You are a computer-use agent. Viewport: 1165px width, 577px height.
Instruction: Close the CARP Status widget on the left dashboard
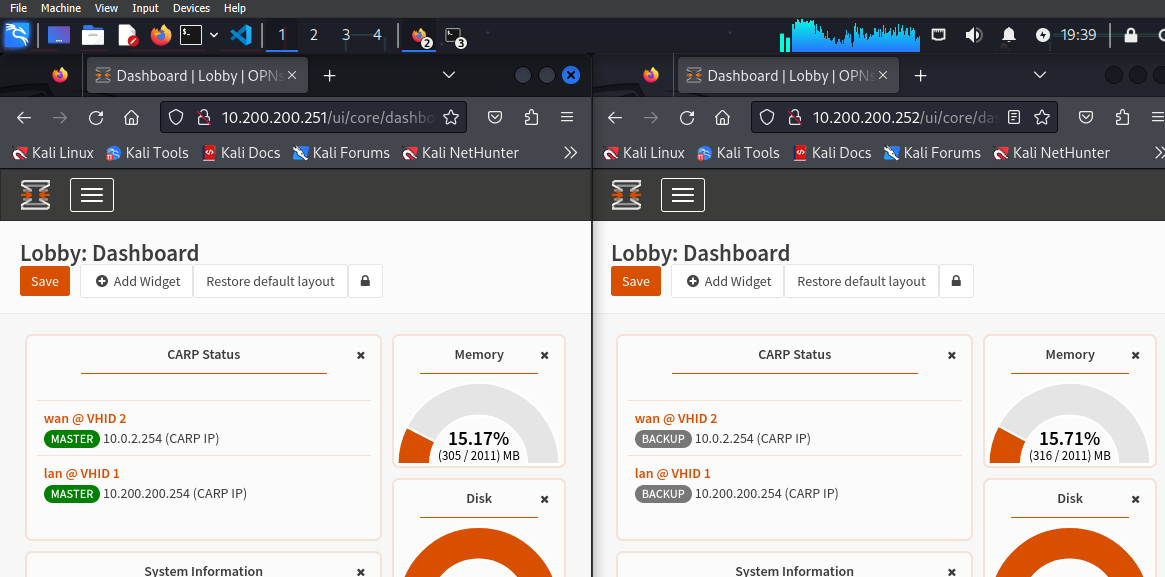coord(361,355)
